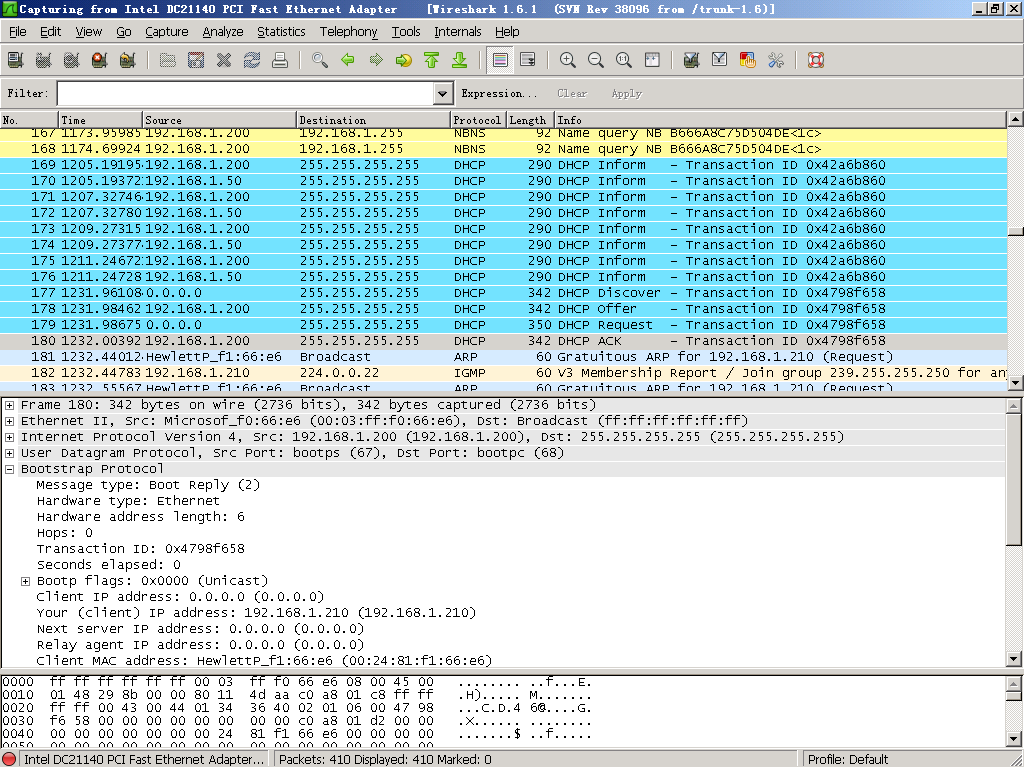
Task: Select Client MAC address detail line
Action: [x=264, y=660]
